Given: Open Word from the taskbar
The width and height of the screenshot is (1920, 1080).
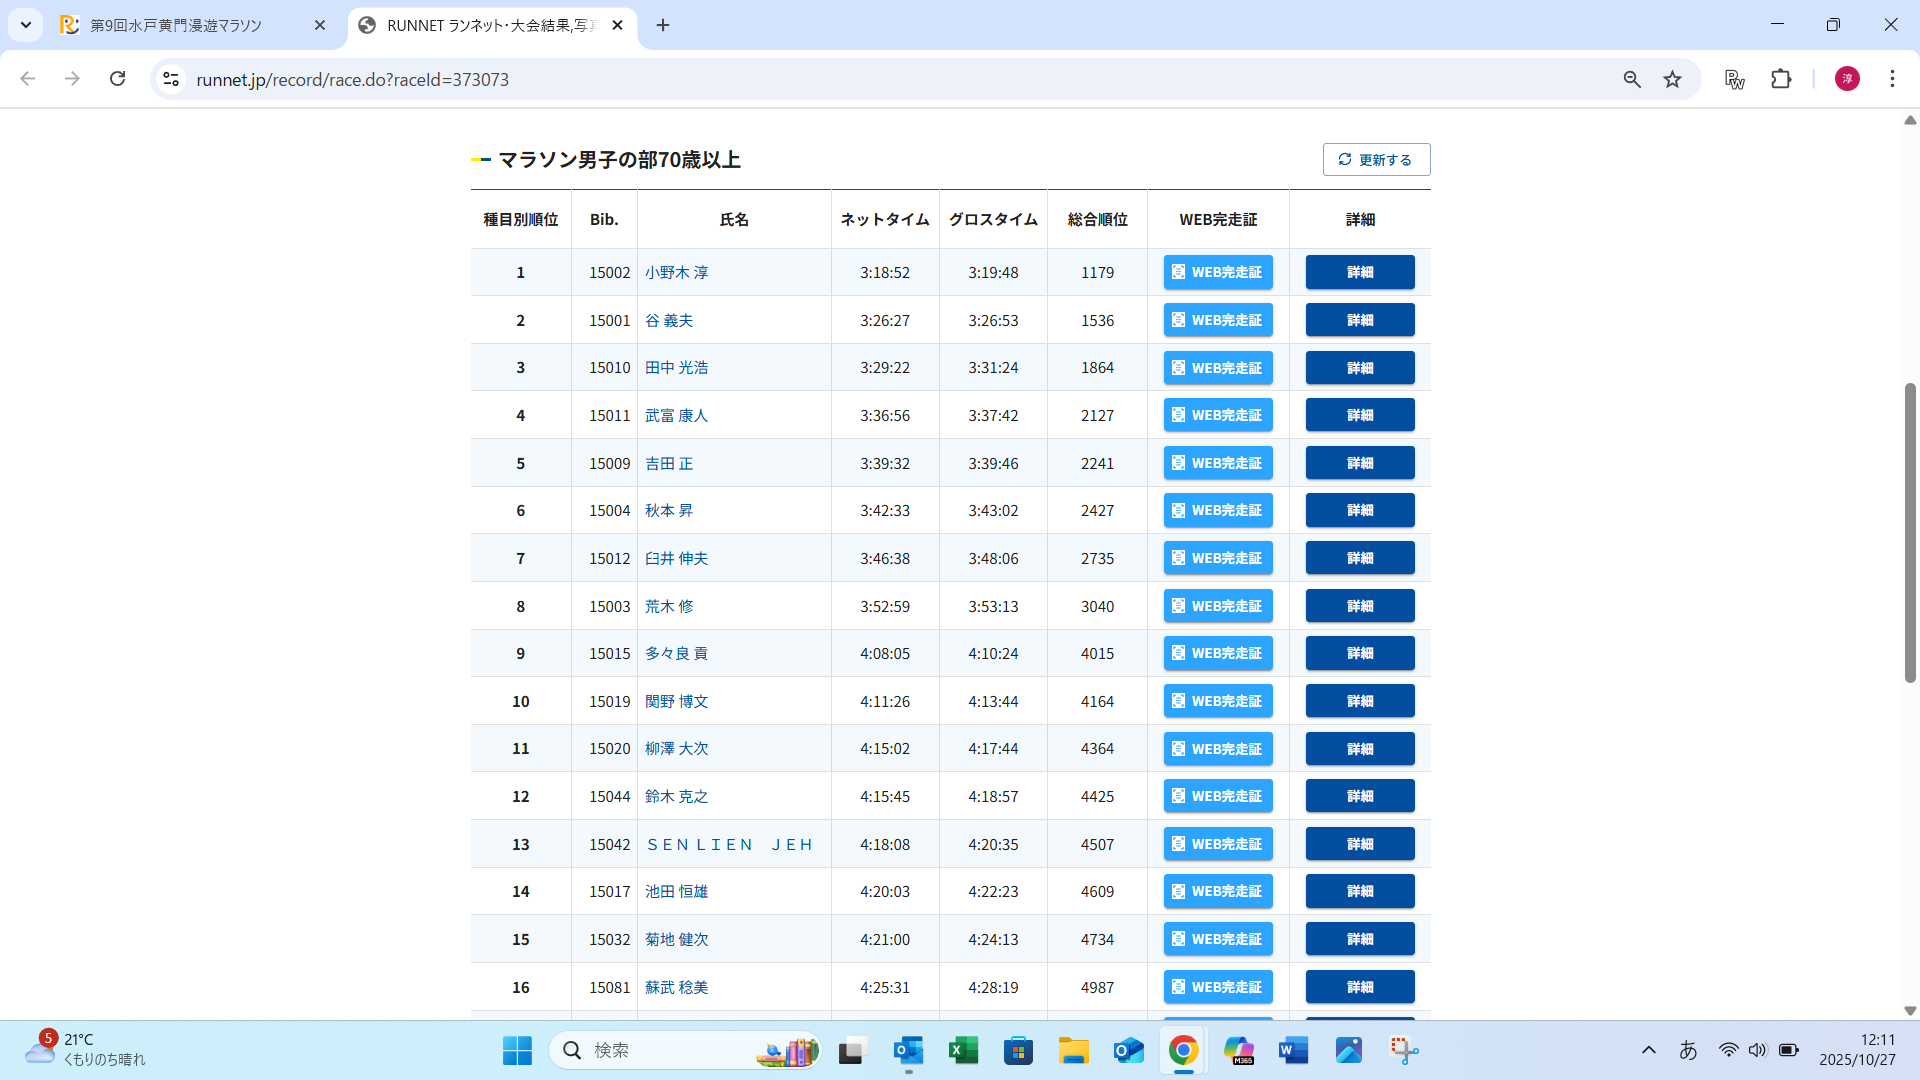Looking at the screenshot, I should pyautogui.click(x=1293, y=1050).
